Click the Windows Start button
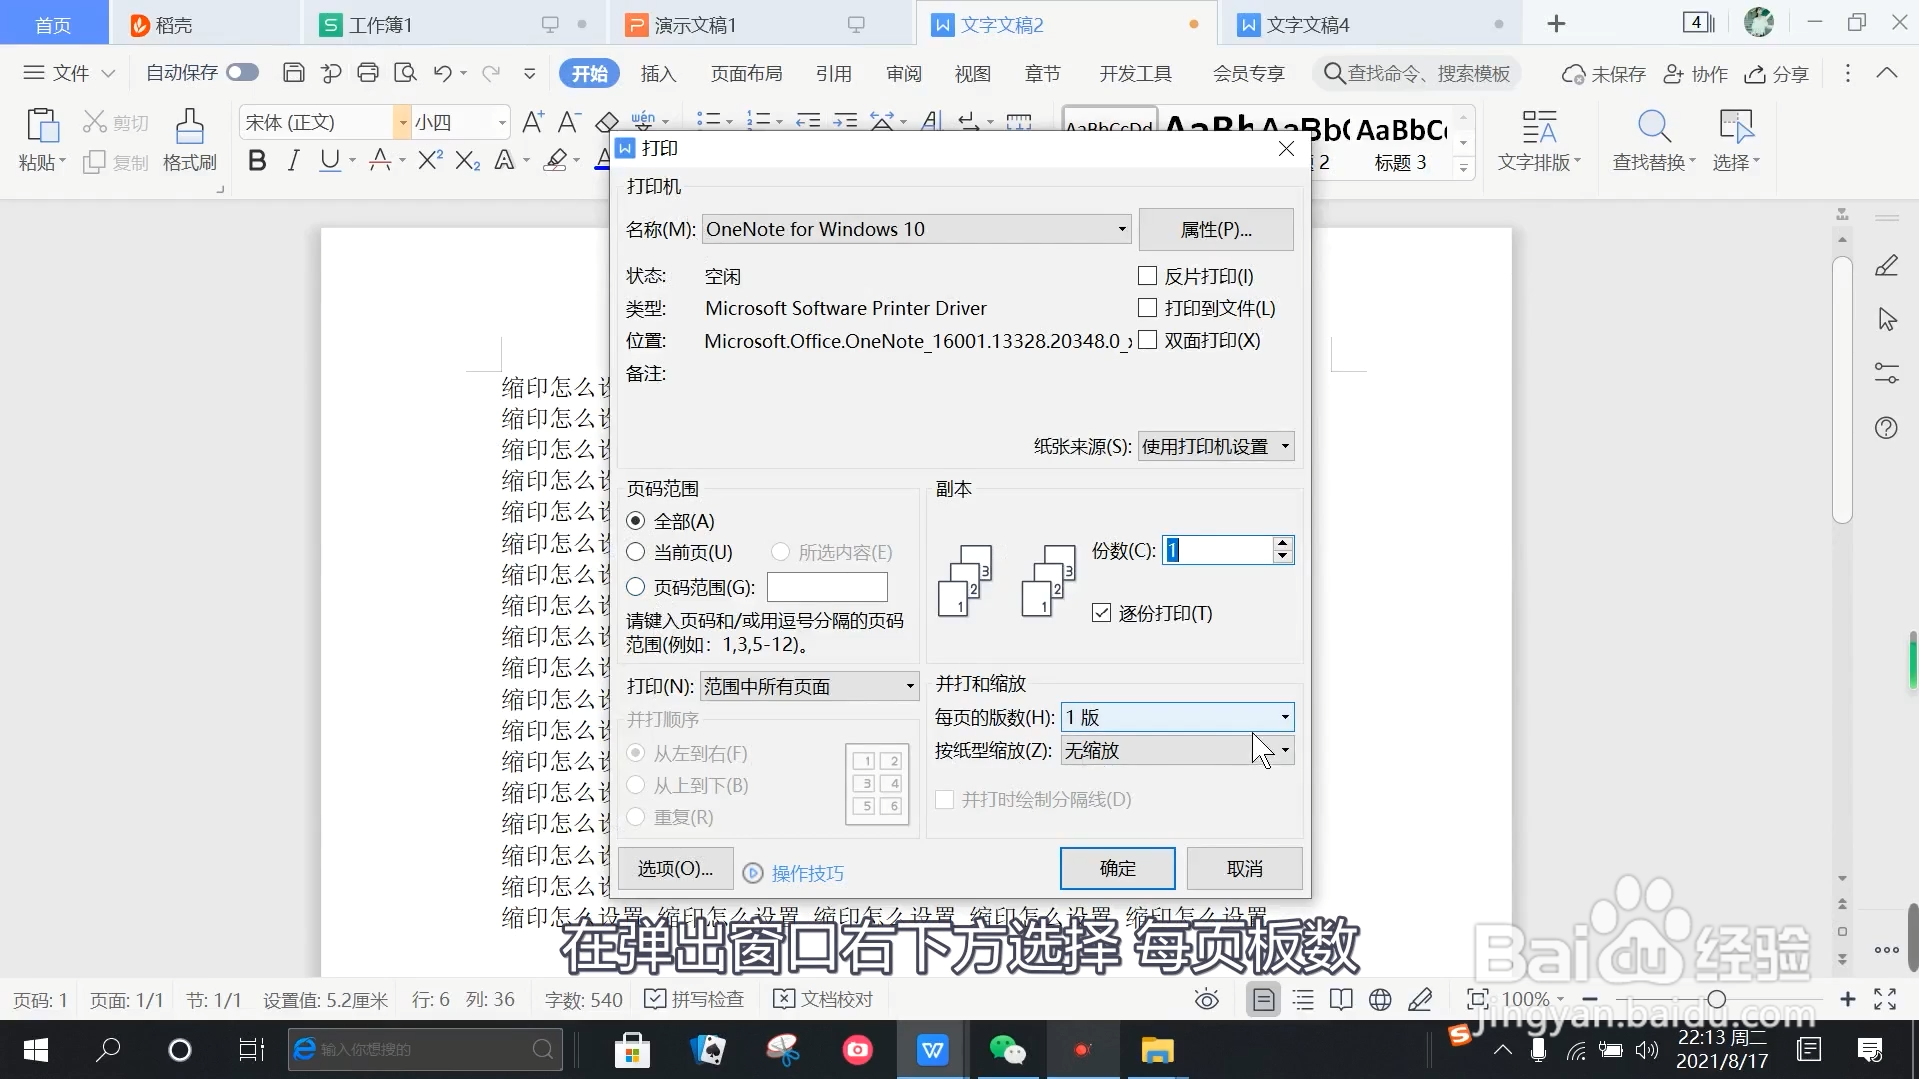This screenshot has width=1919, height=1079. (36, 1050)
